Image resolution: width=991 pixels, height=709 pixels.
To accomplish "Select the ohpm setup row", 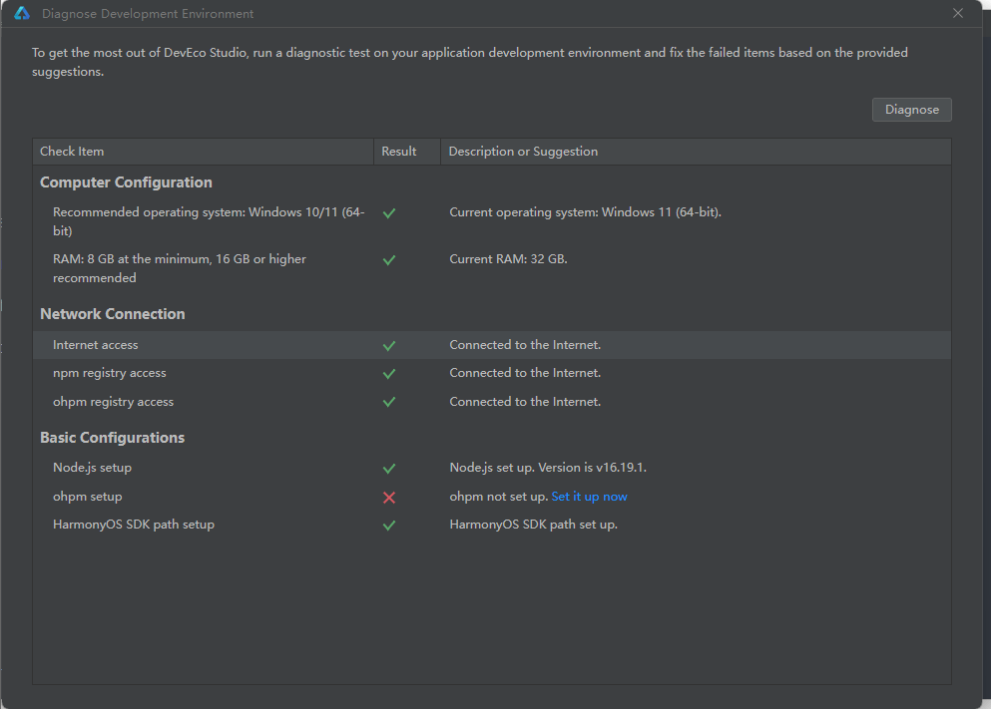I will point(492,497).
